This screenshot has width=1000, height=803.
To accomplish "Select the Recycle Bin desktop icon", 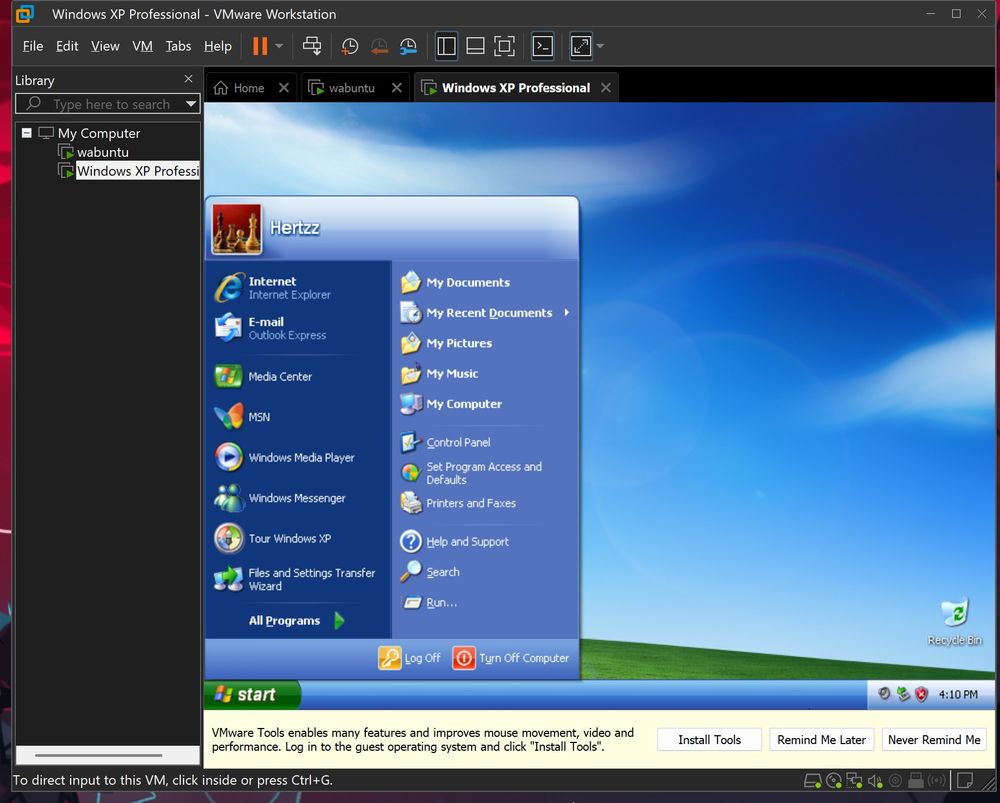I will 955,623.
